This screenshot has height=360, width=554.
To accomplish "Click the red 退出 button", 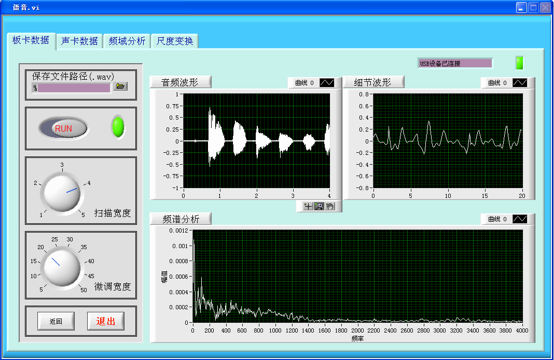I will [106, 321].
